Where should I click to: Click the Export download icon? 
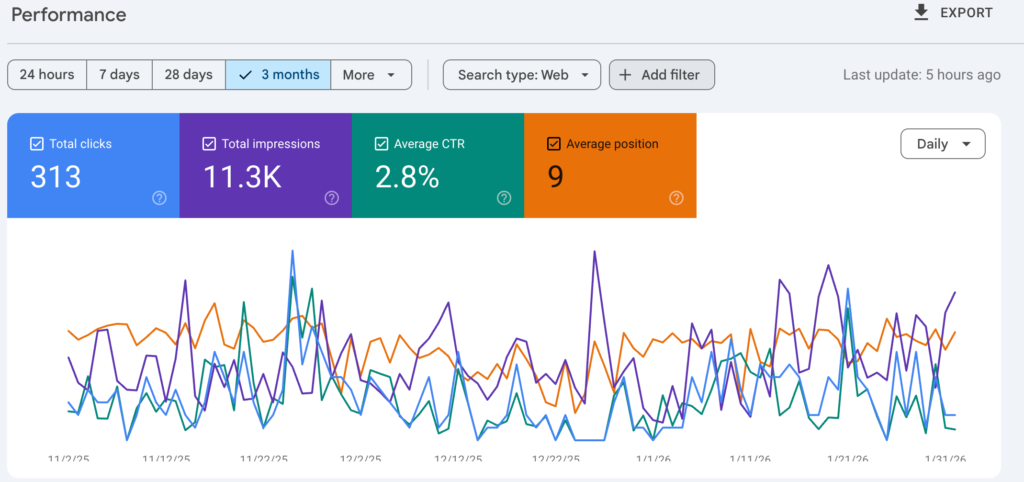click(x=921, y=13)
